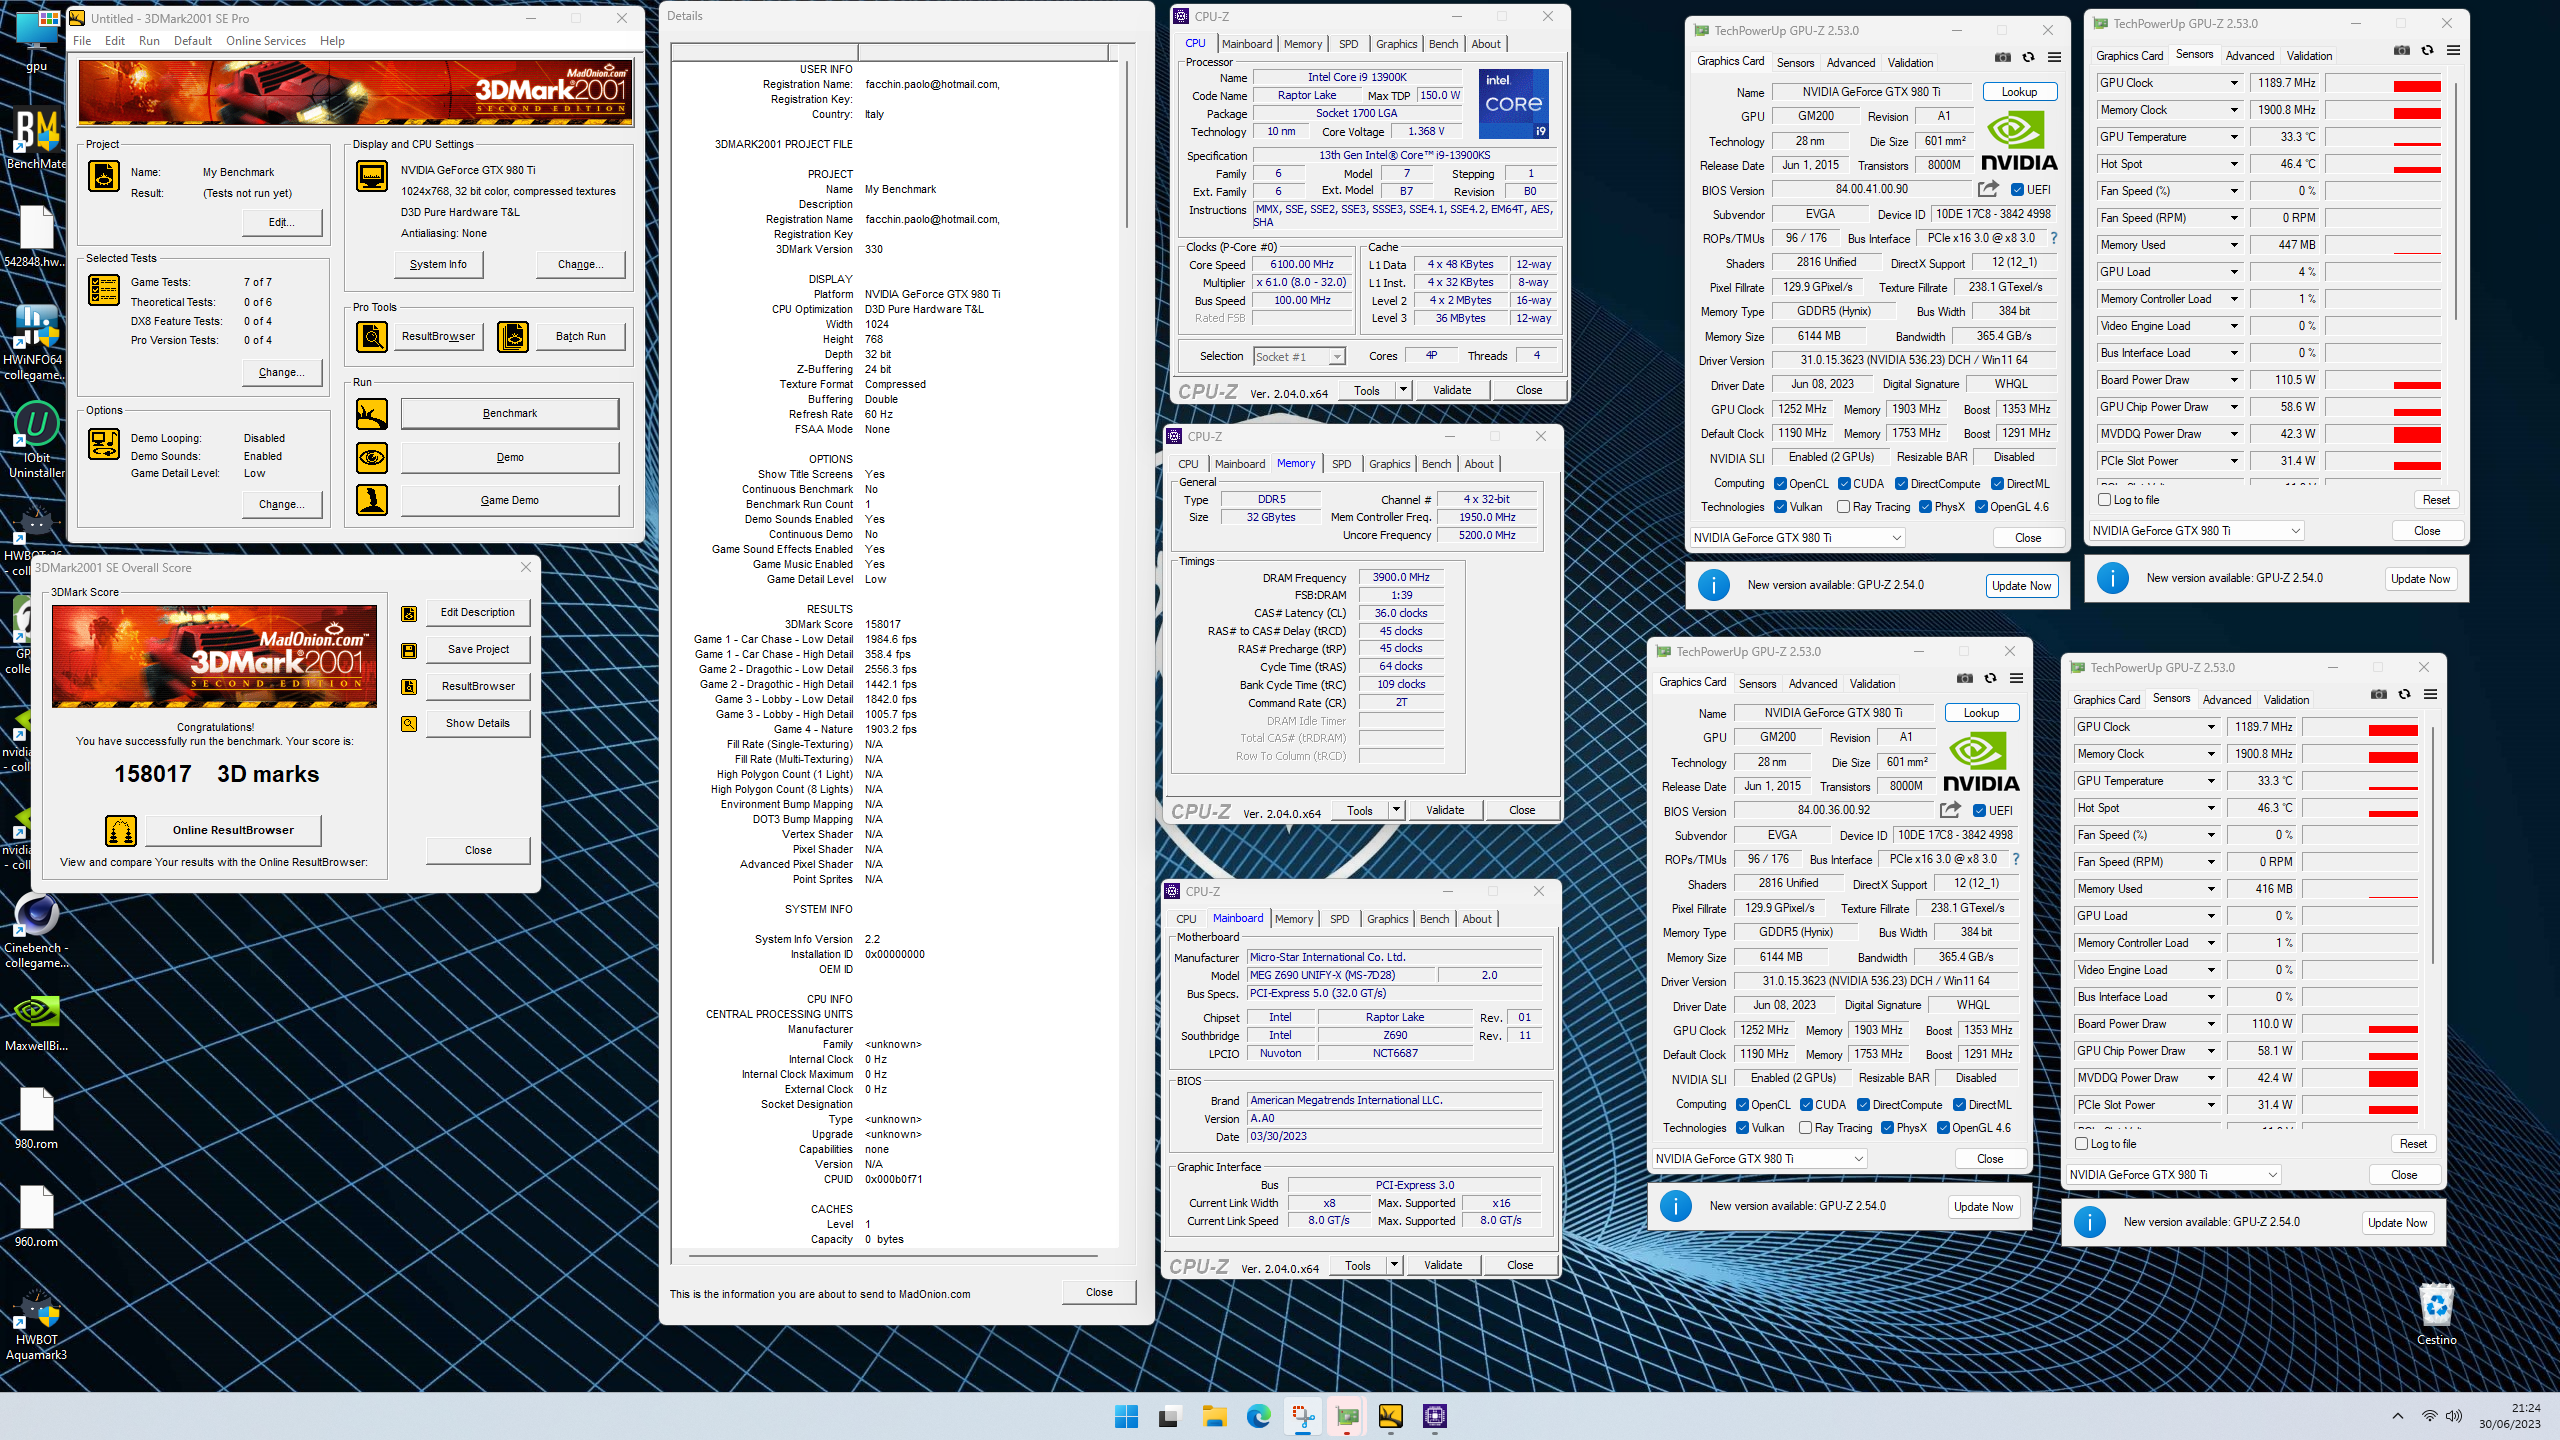The height and width of the screenshot is (1440, 2560).
Task: Toggle Ray Tracing checkbox in top GPU-Z window
Action: click(x=1844, y=507)
